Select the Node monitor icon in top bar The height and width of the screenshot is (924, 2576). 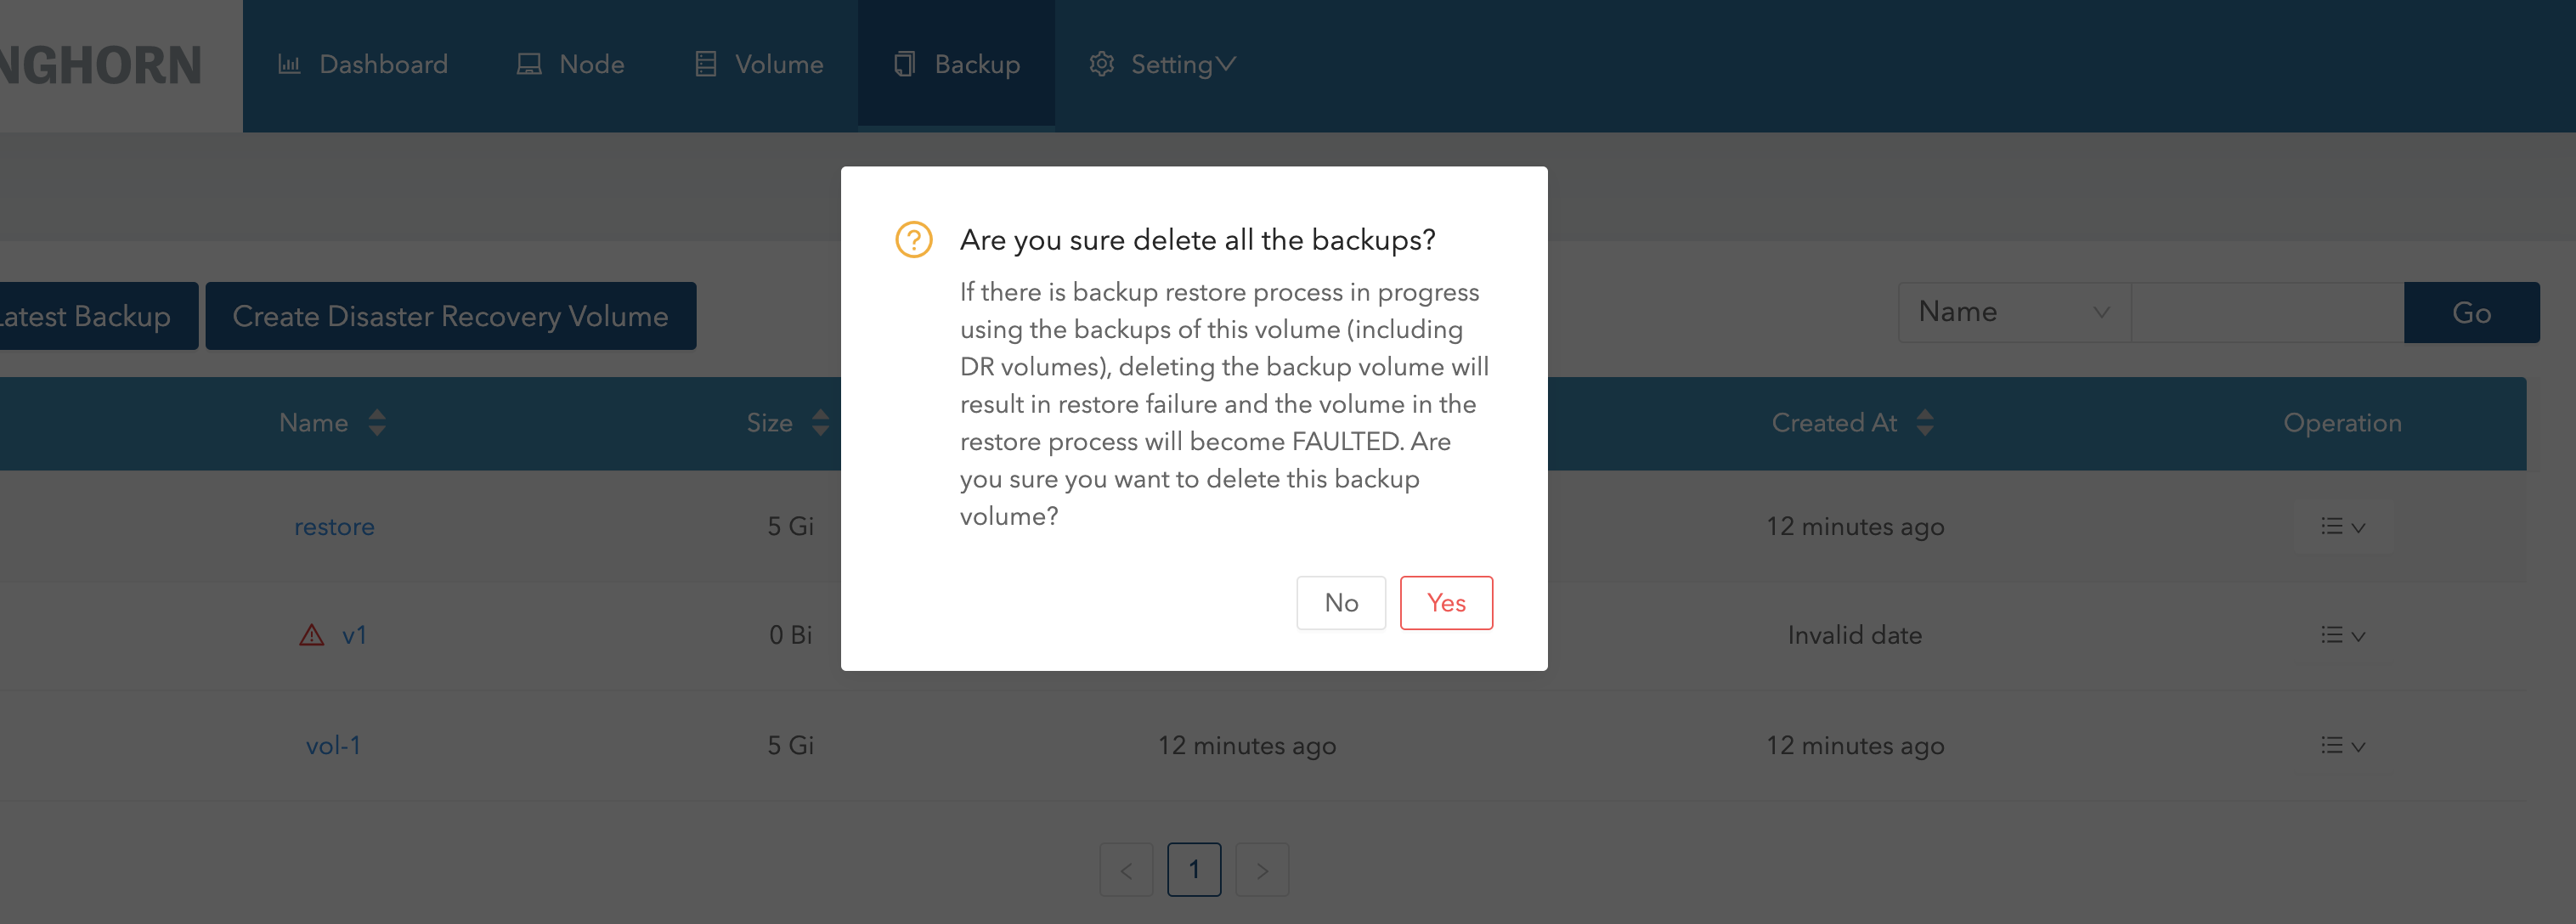[529, 64]
